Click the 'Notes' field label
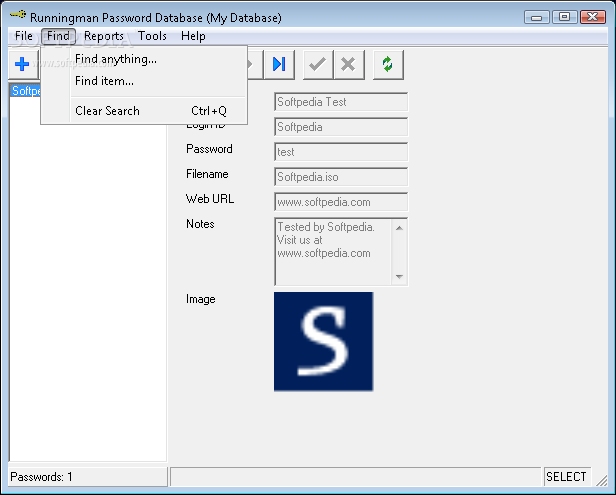The image size is (616, 495). pyautogui.click(x=200, y=224)
